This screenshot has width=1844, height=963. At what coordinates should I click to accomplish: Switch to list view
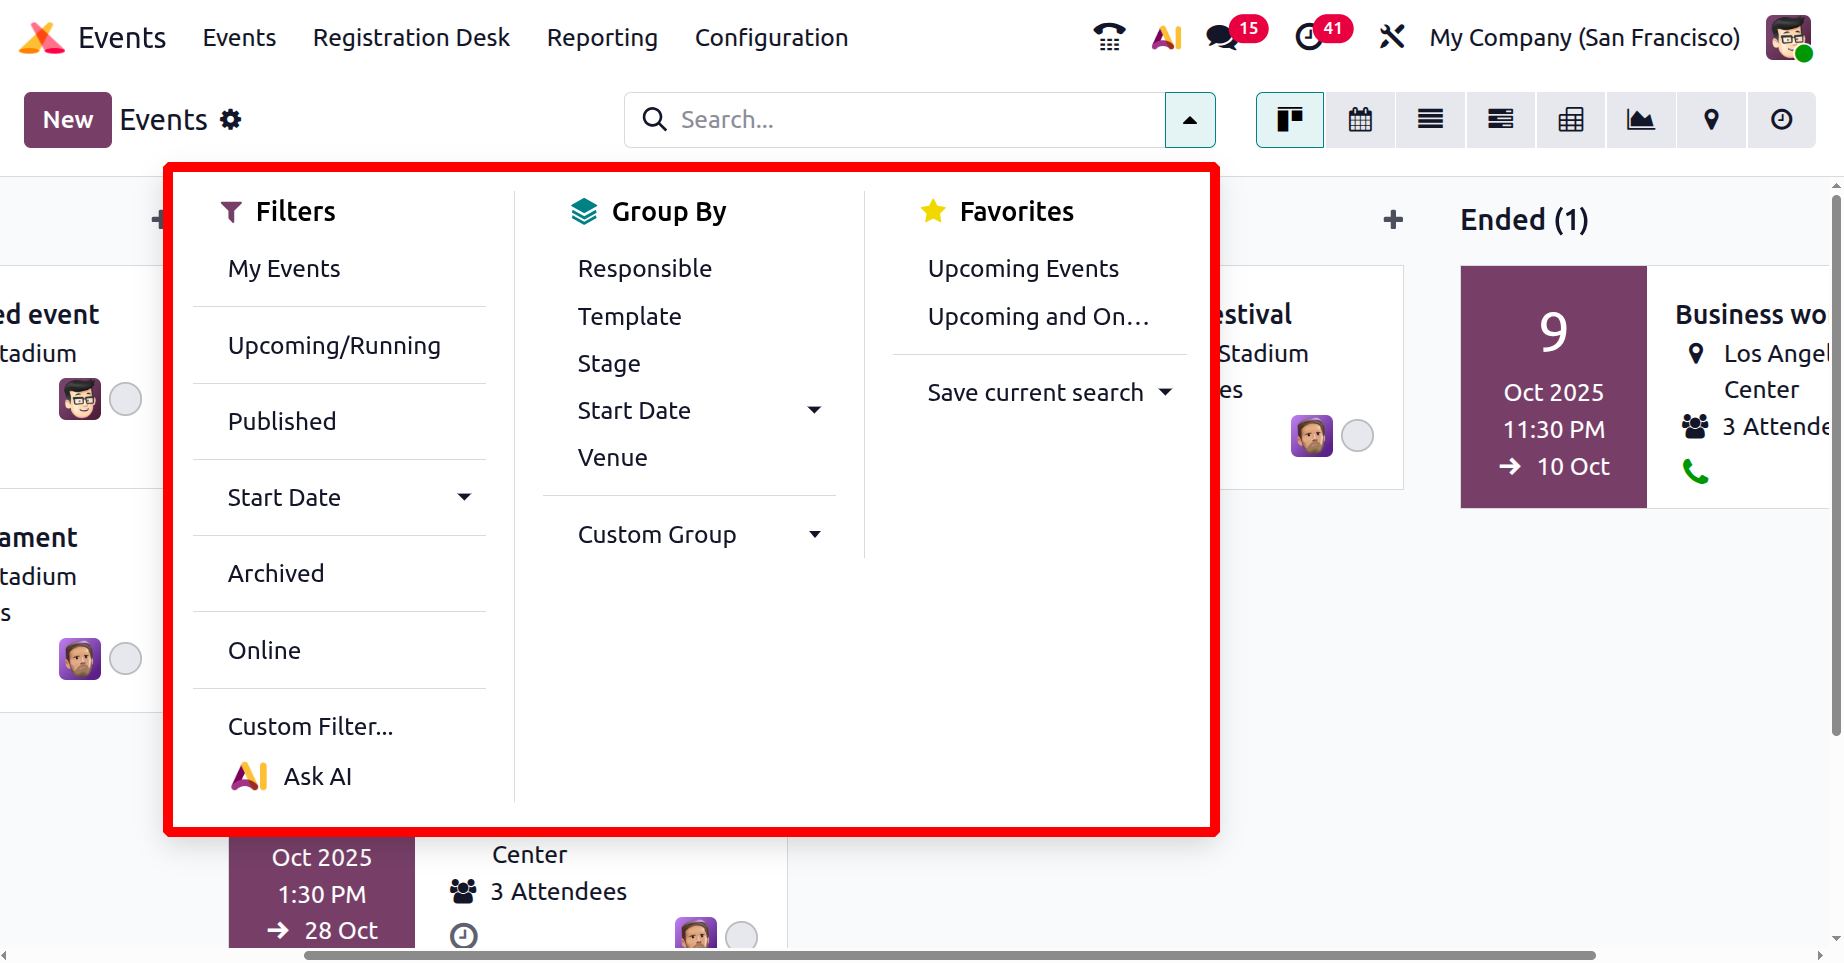point(1430,120)
